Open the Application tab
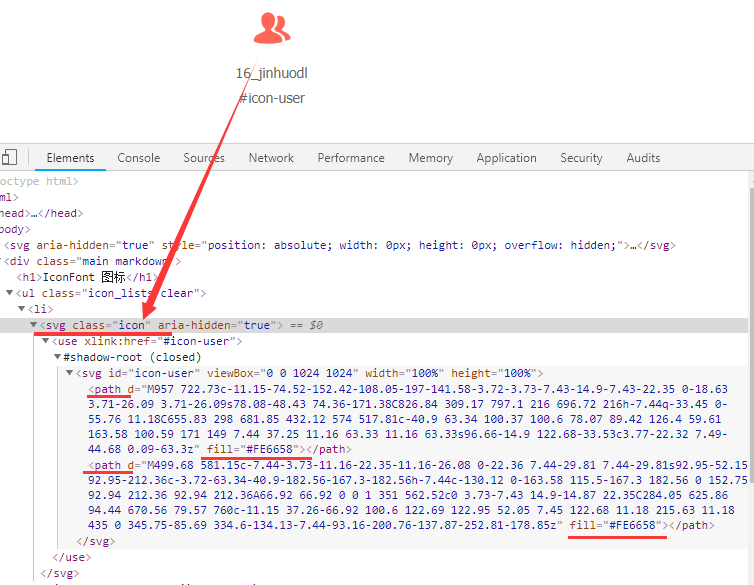The width and height of the screenshot is (754, 585). coord(506,158)
